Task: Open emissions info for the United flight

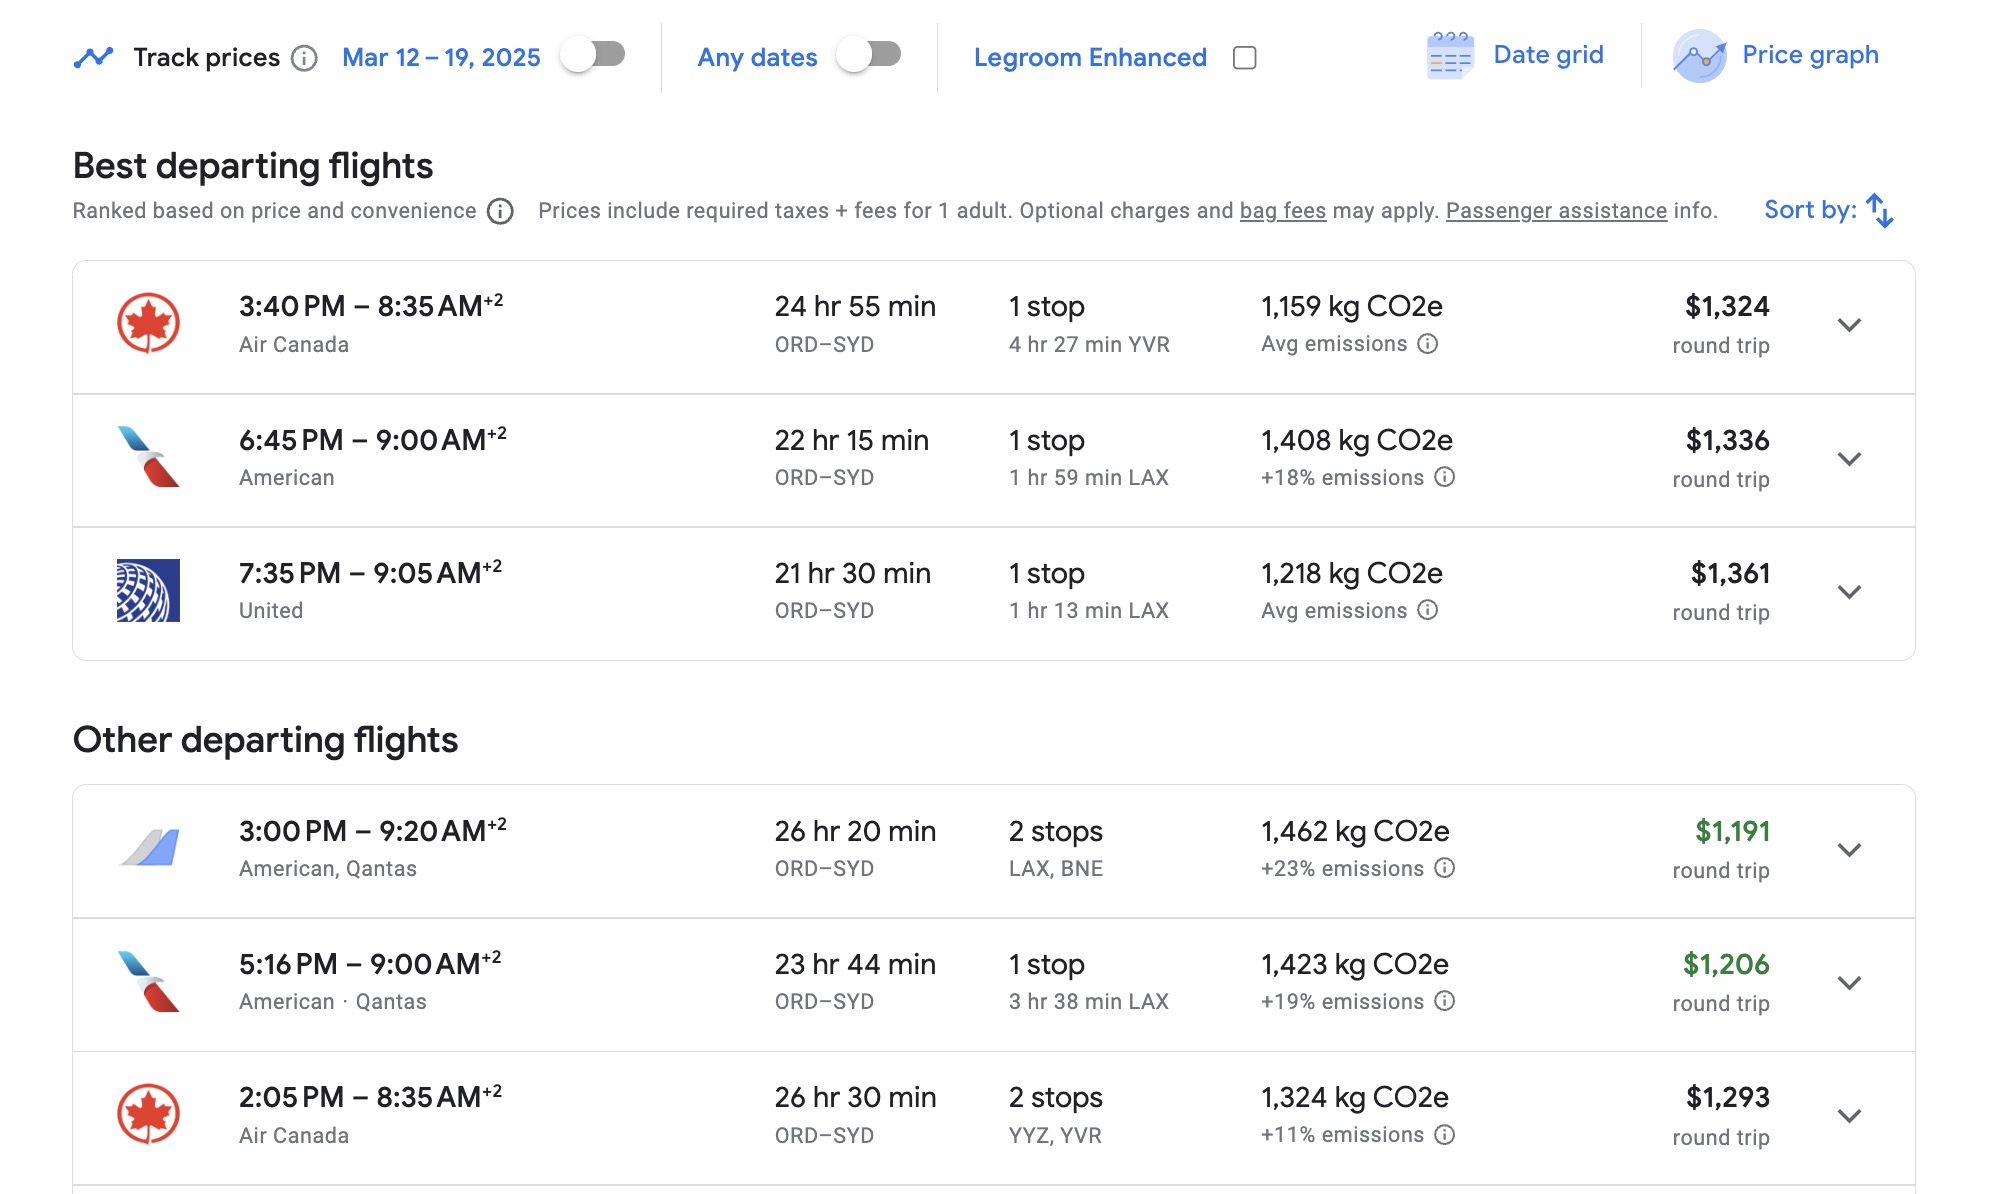Action: tap(1428, 610)
